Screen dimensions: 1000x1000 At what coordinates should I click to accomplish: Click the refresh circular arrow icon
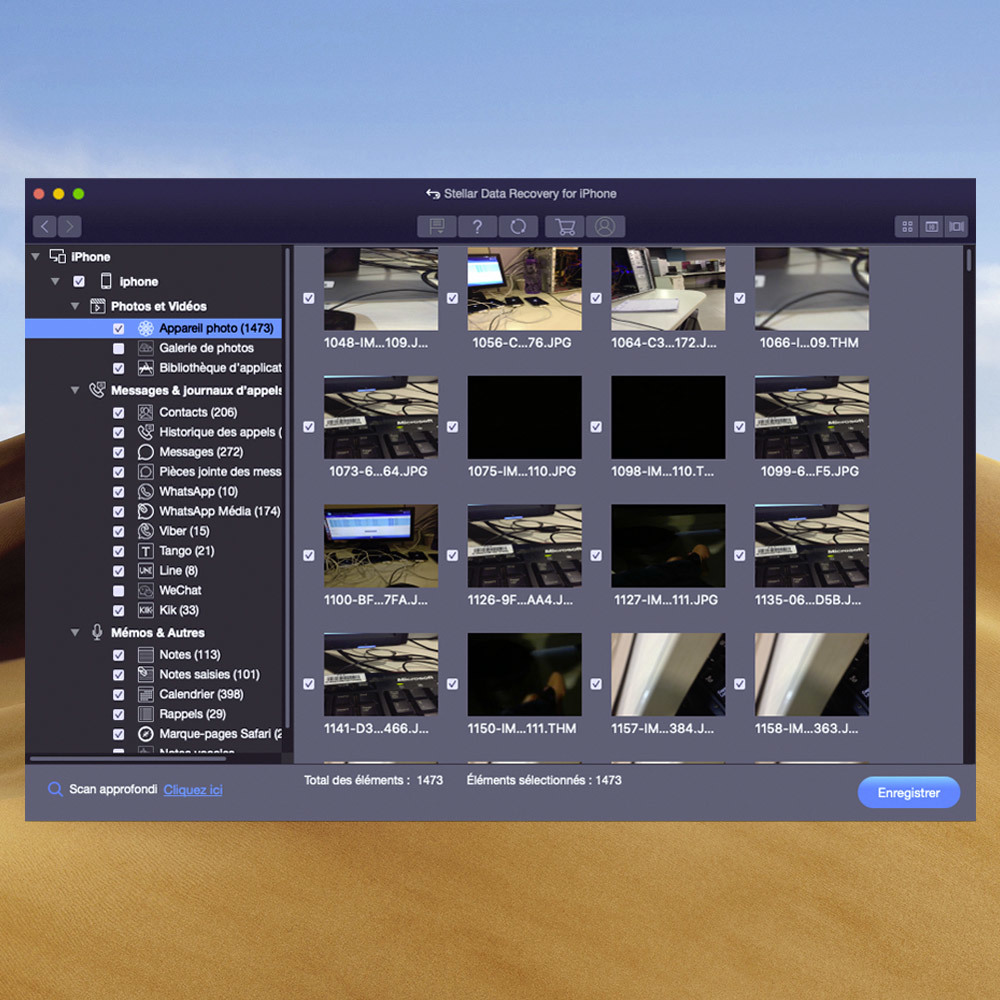point(518,226)
